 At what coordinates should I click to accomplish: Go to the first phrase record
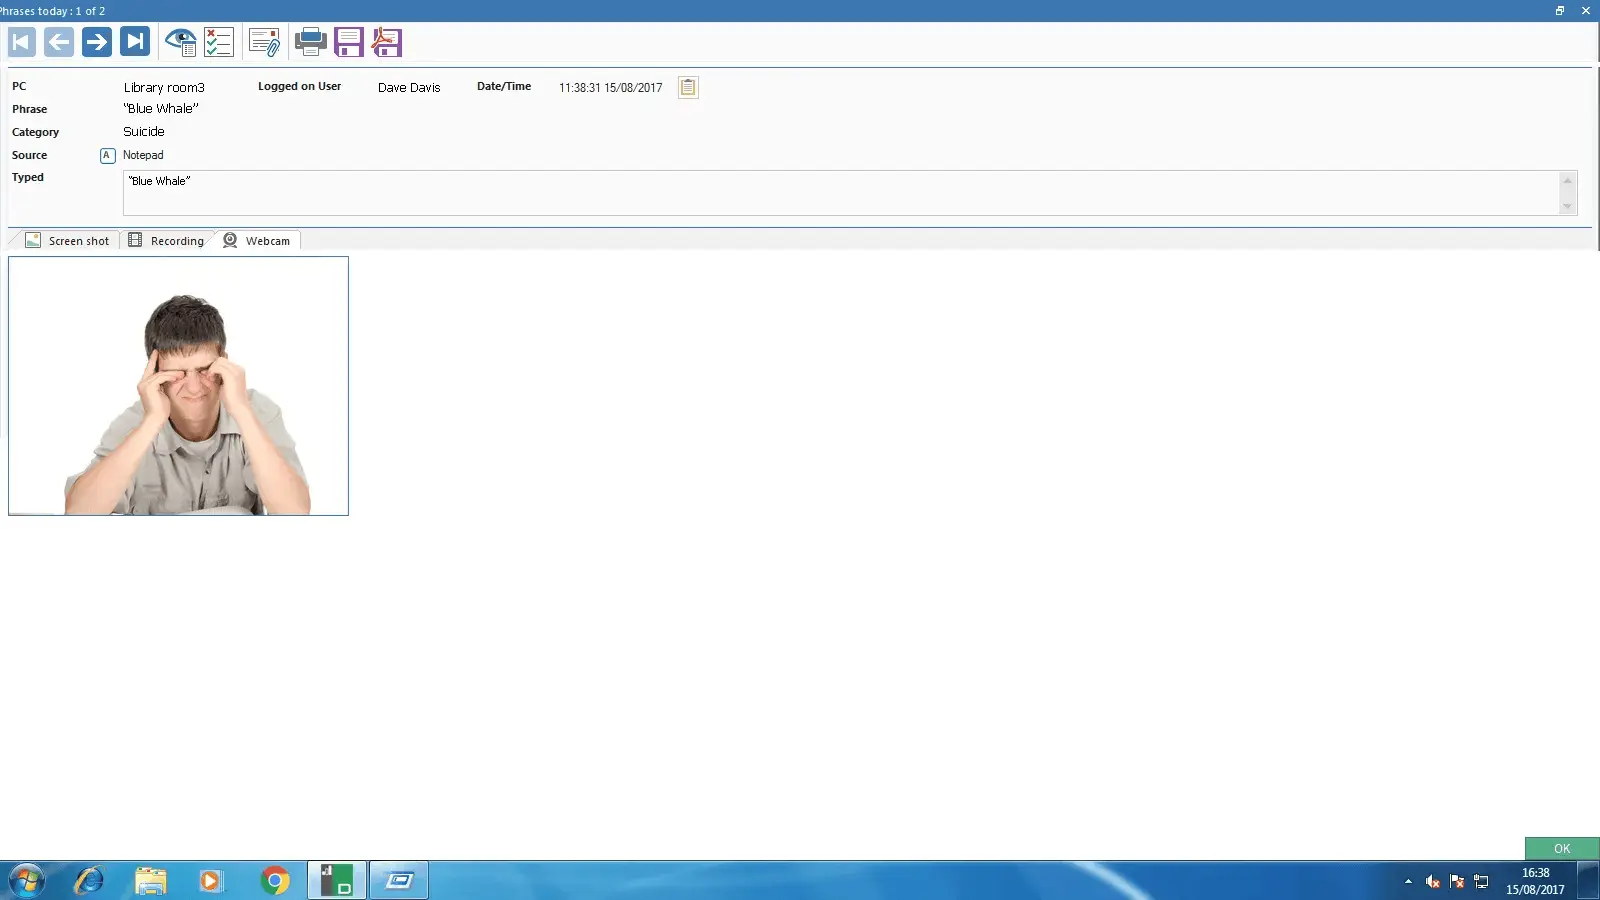click(22, 42)
